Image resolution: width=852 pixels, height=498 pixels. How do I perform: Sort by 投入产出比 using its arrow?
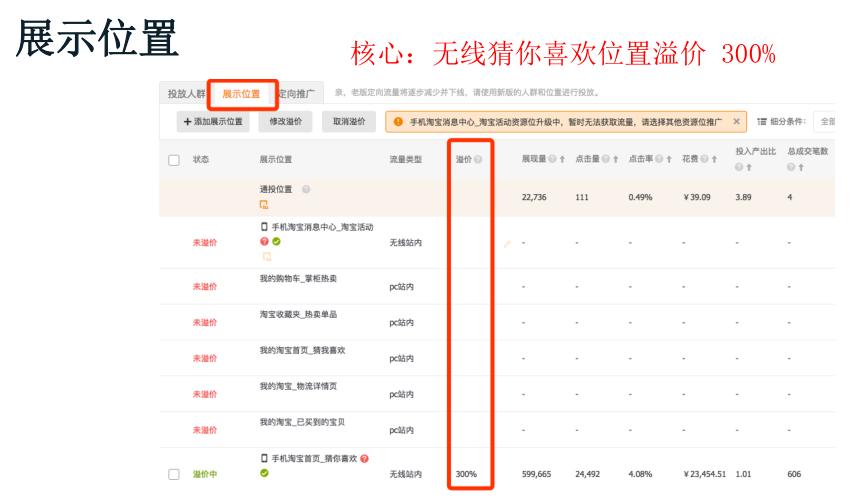(749, 167)
